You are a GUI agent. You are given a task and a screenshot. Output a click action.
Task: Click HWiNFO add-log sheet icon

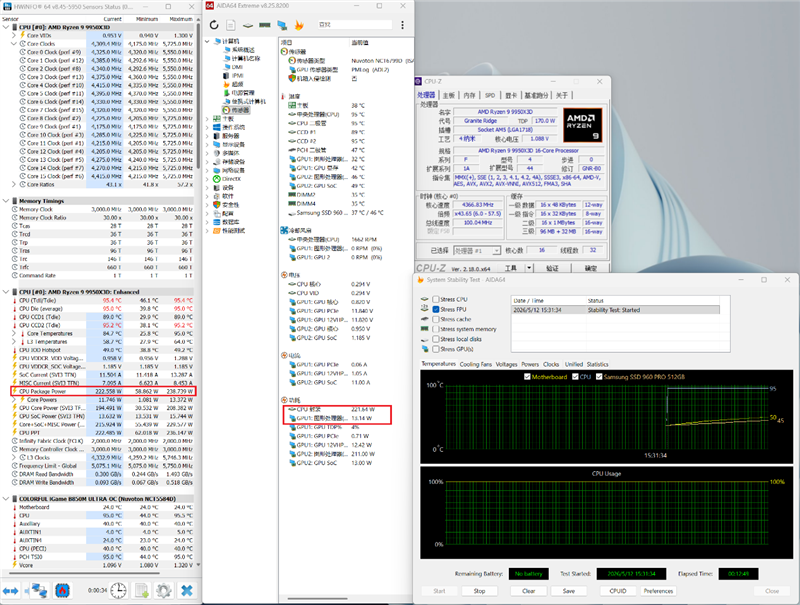tap(141, 590)
